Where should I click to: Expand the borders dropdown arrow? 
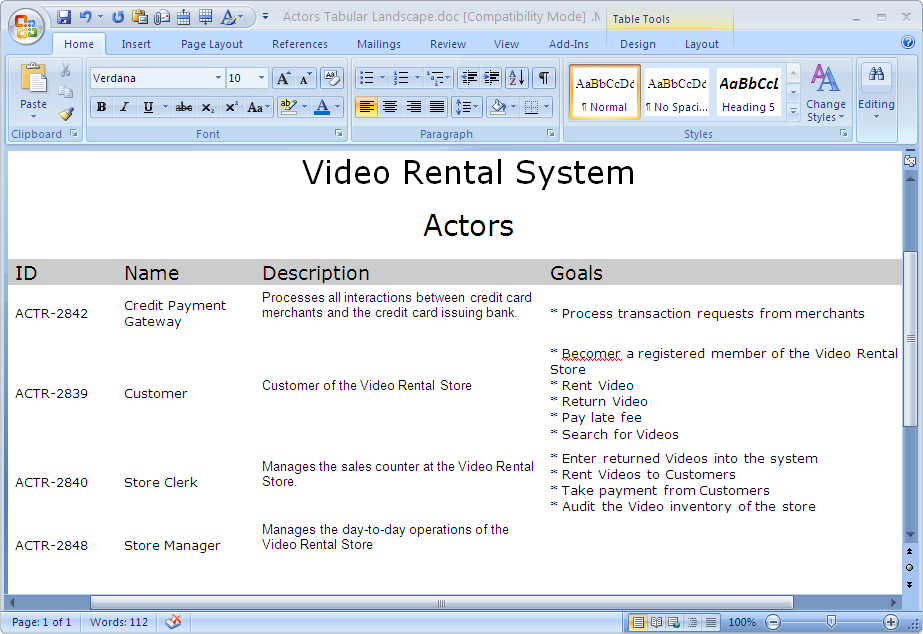[546, 107]
